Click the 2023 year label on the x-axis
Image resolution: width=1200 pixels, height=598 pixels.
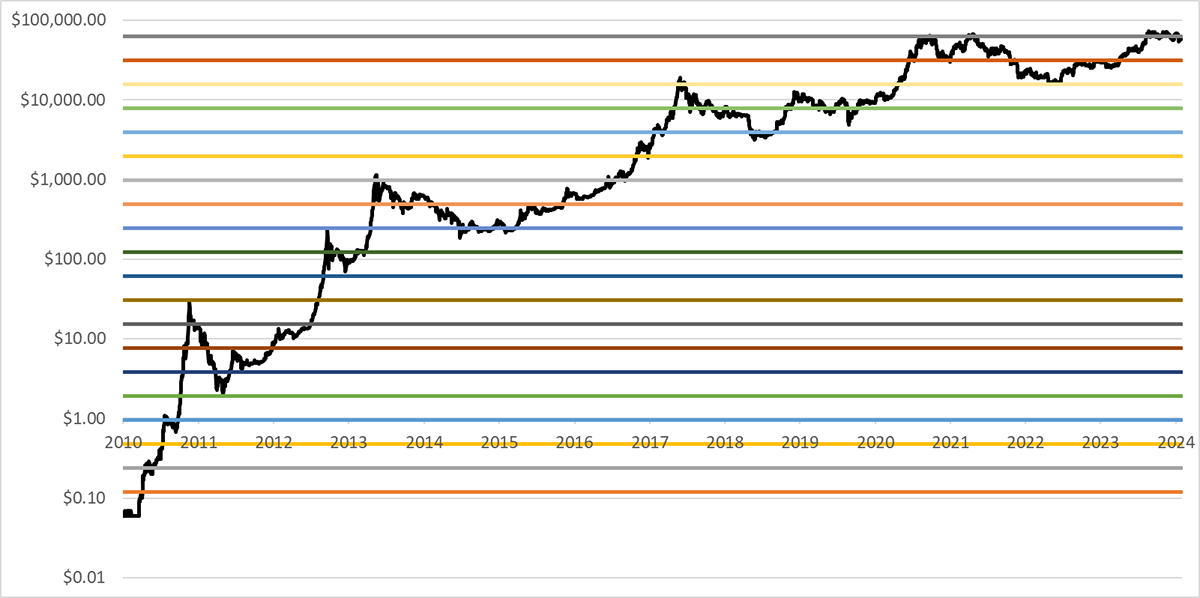click(x=1101, y=441)
